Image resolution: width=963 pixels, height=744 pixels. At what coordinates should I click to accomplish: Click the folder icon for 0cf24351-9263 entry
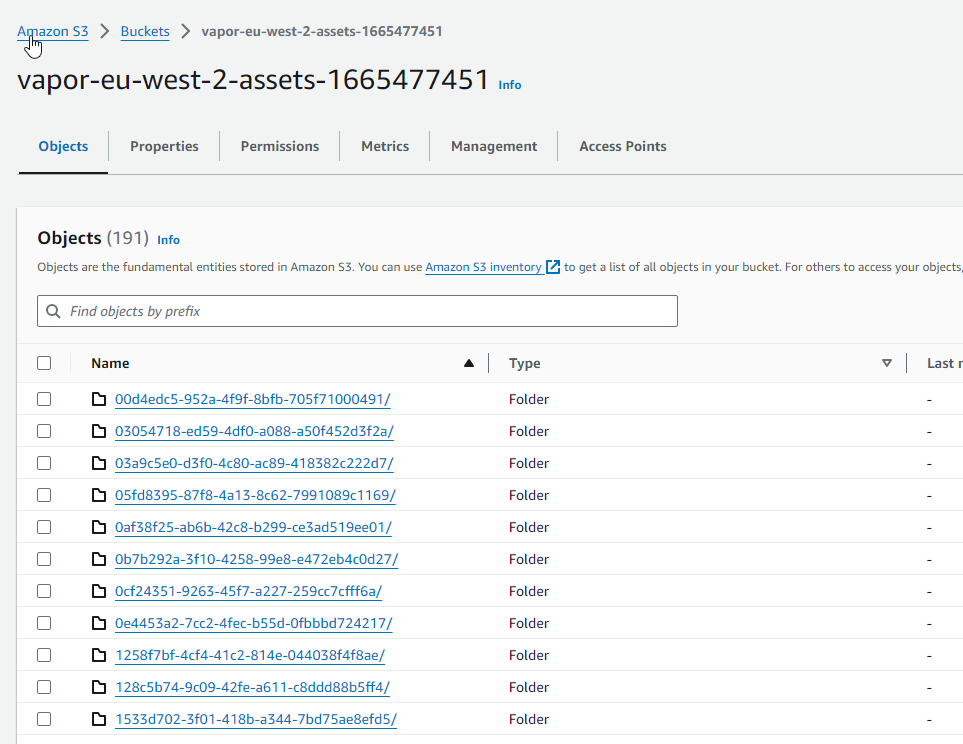pyautogui.click(x=98, y=591)
